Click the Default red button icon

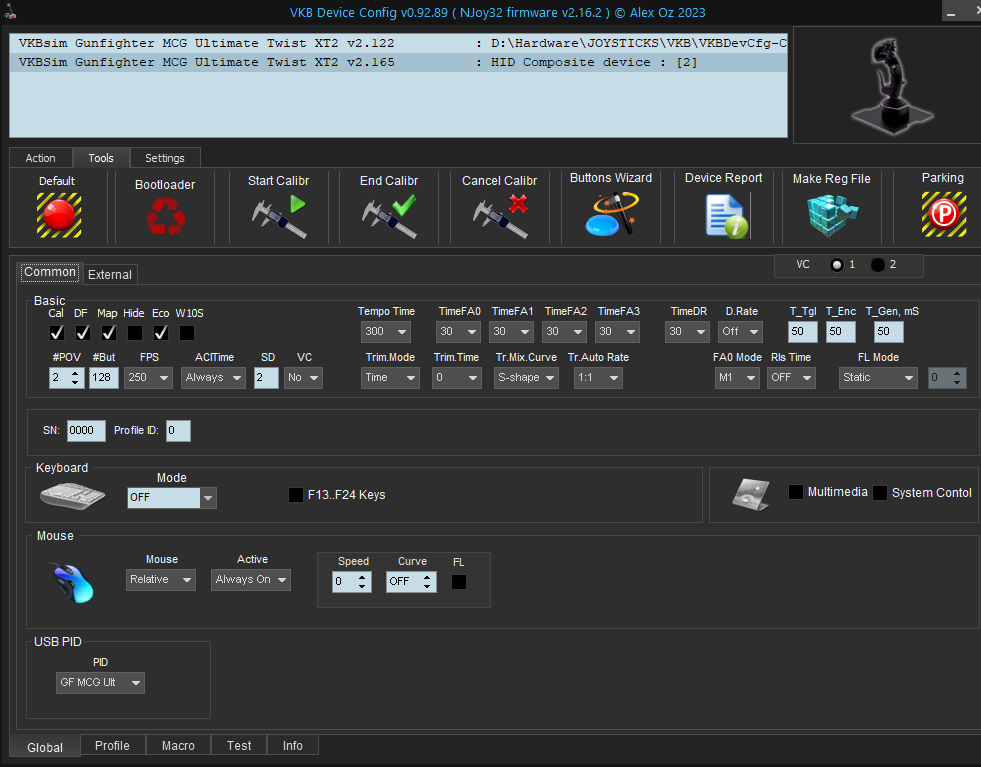pos(59,215)
